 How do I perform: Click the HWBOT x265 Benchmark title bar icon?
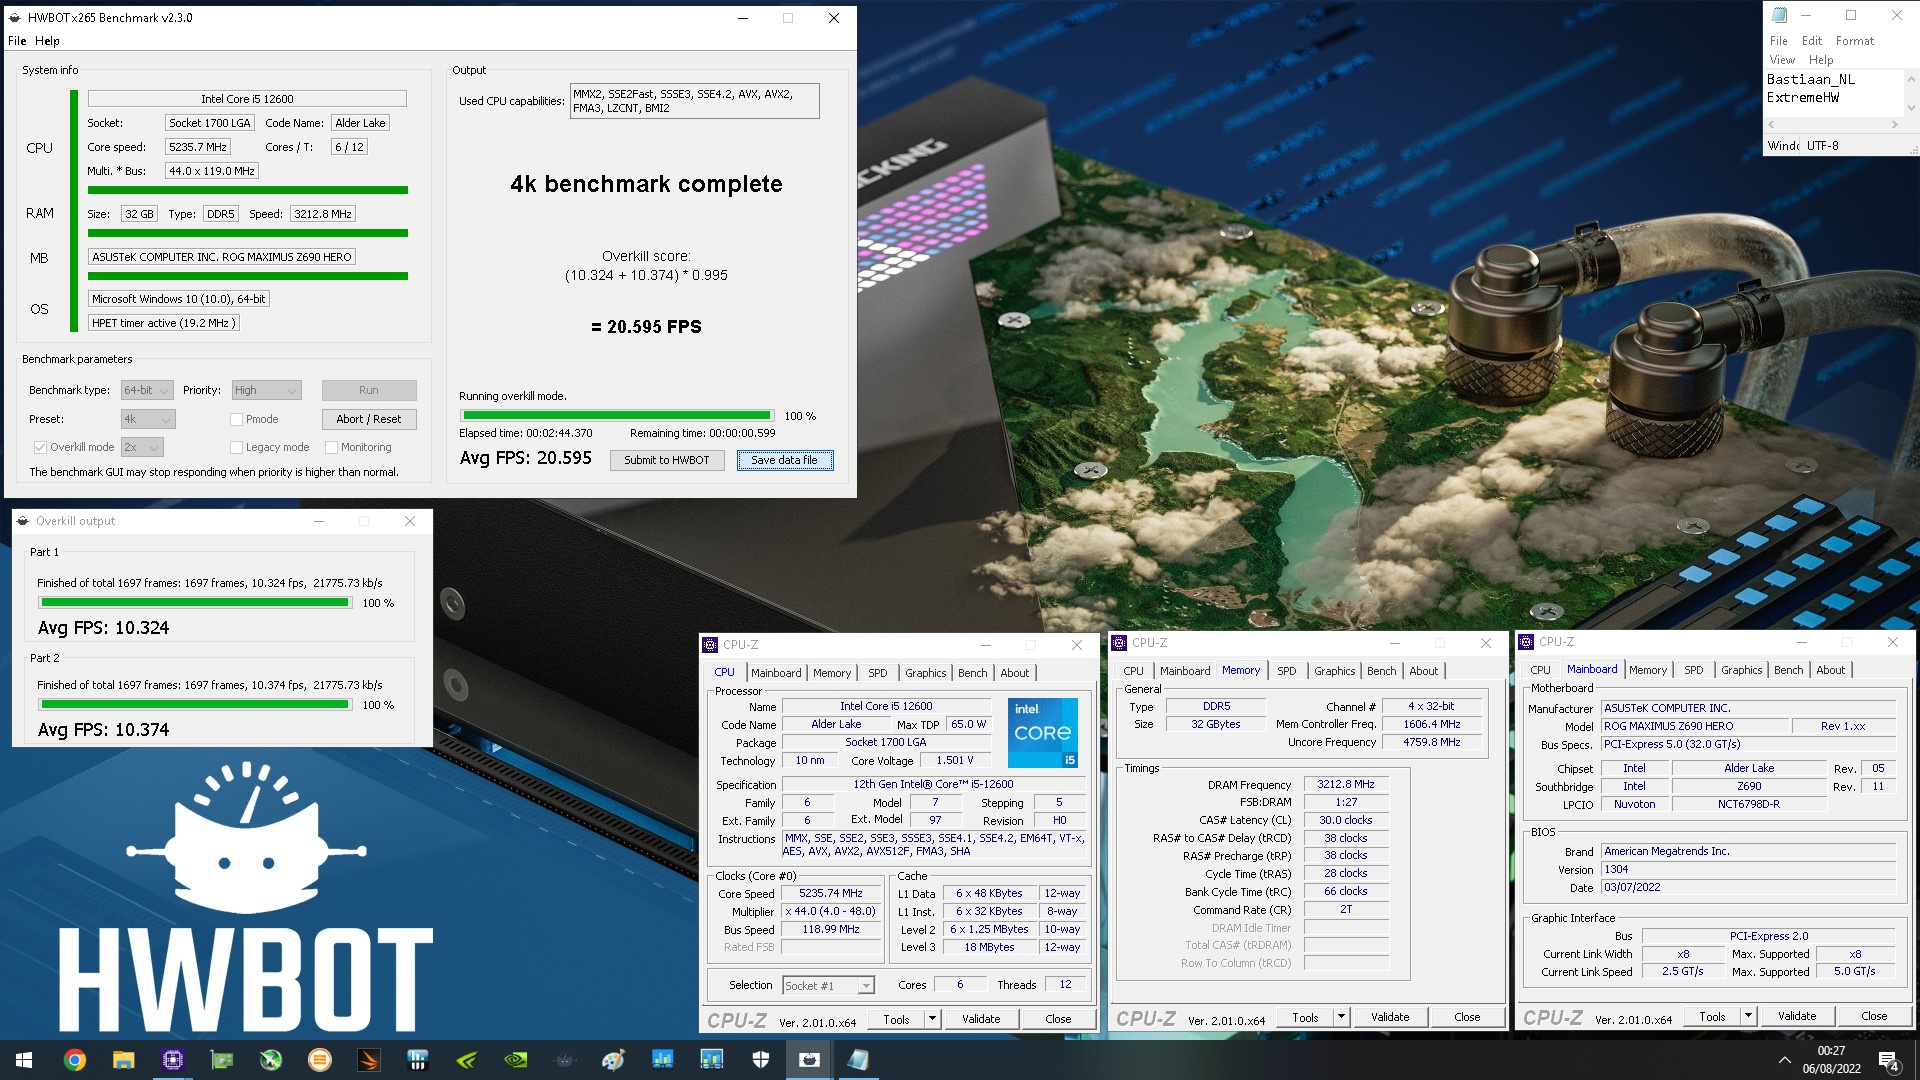15,17
